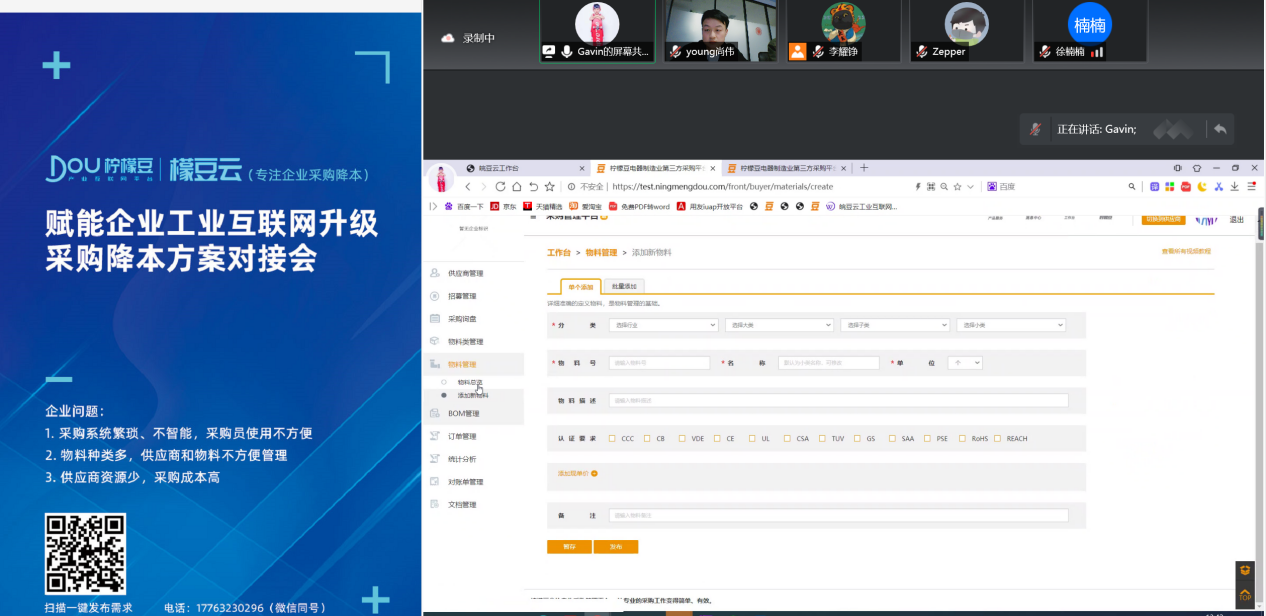Check the UL certification box
This screenshot has height=616, width=1266.
[x=753, y=438]
